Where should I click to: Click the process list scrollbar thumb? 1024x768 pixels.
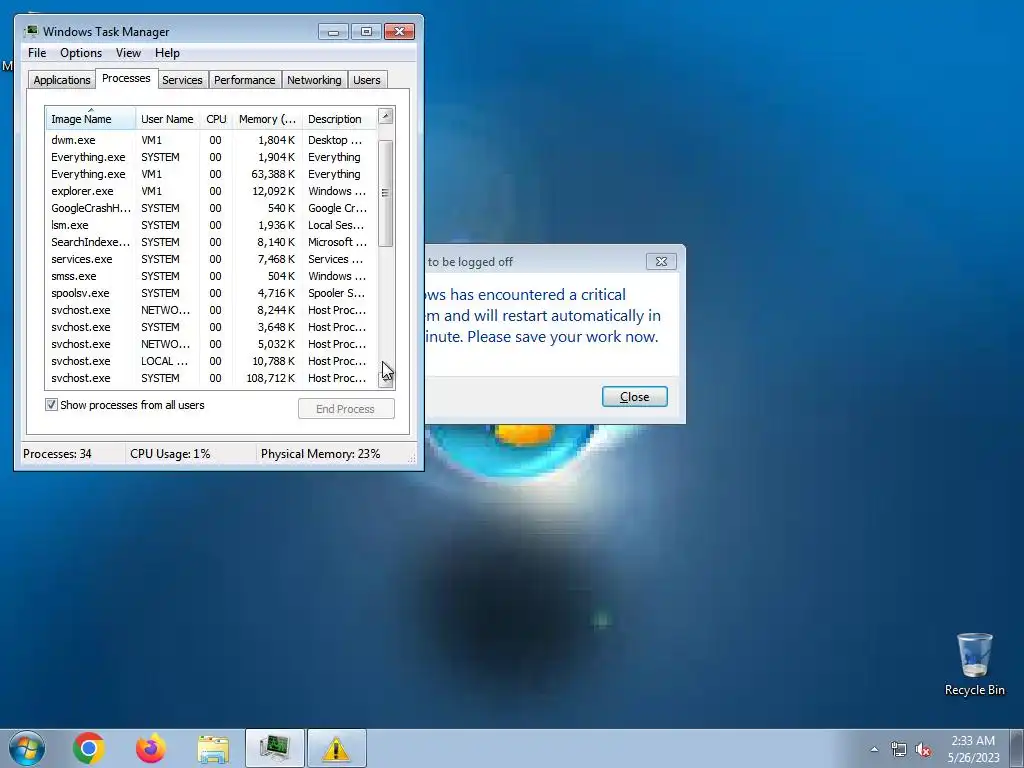[x=386, y=193]
